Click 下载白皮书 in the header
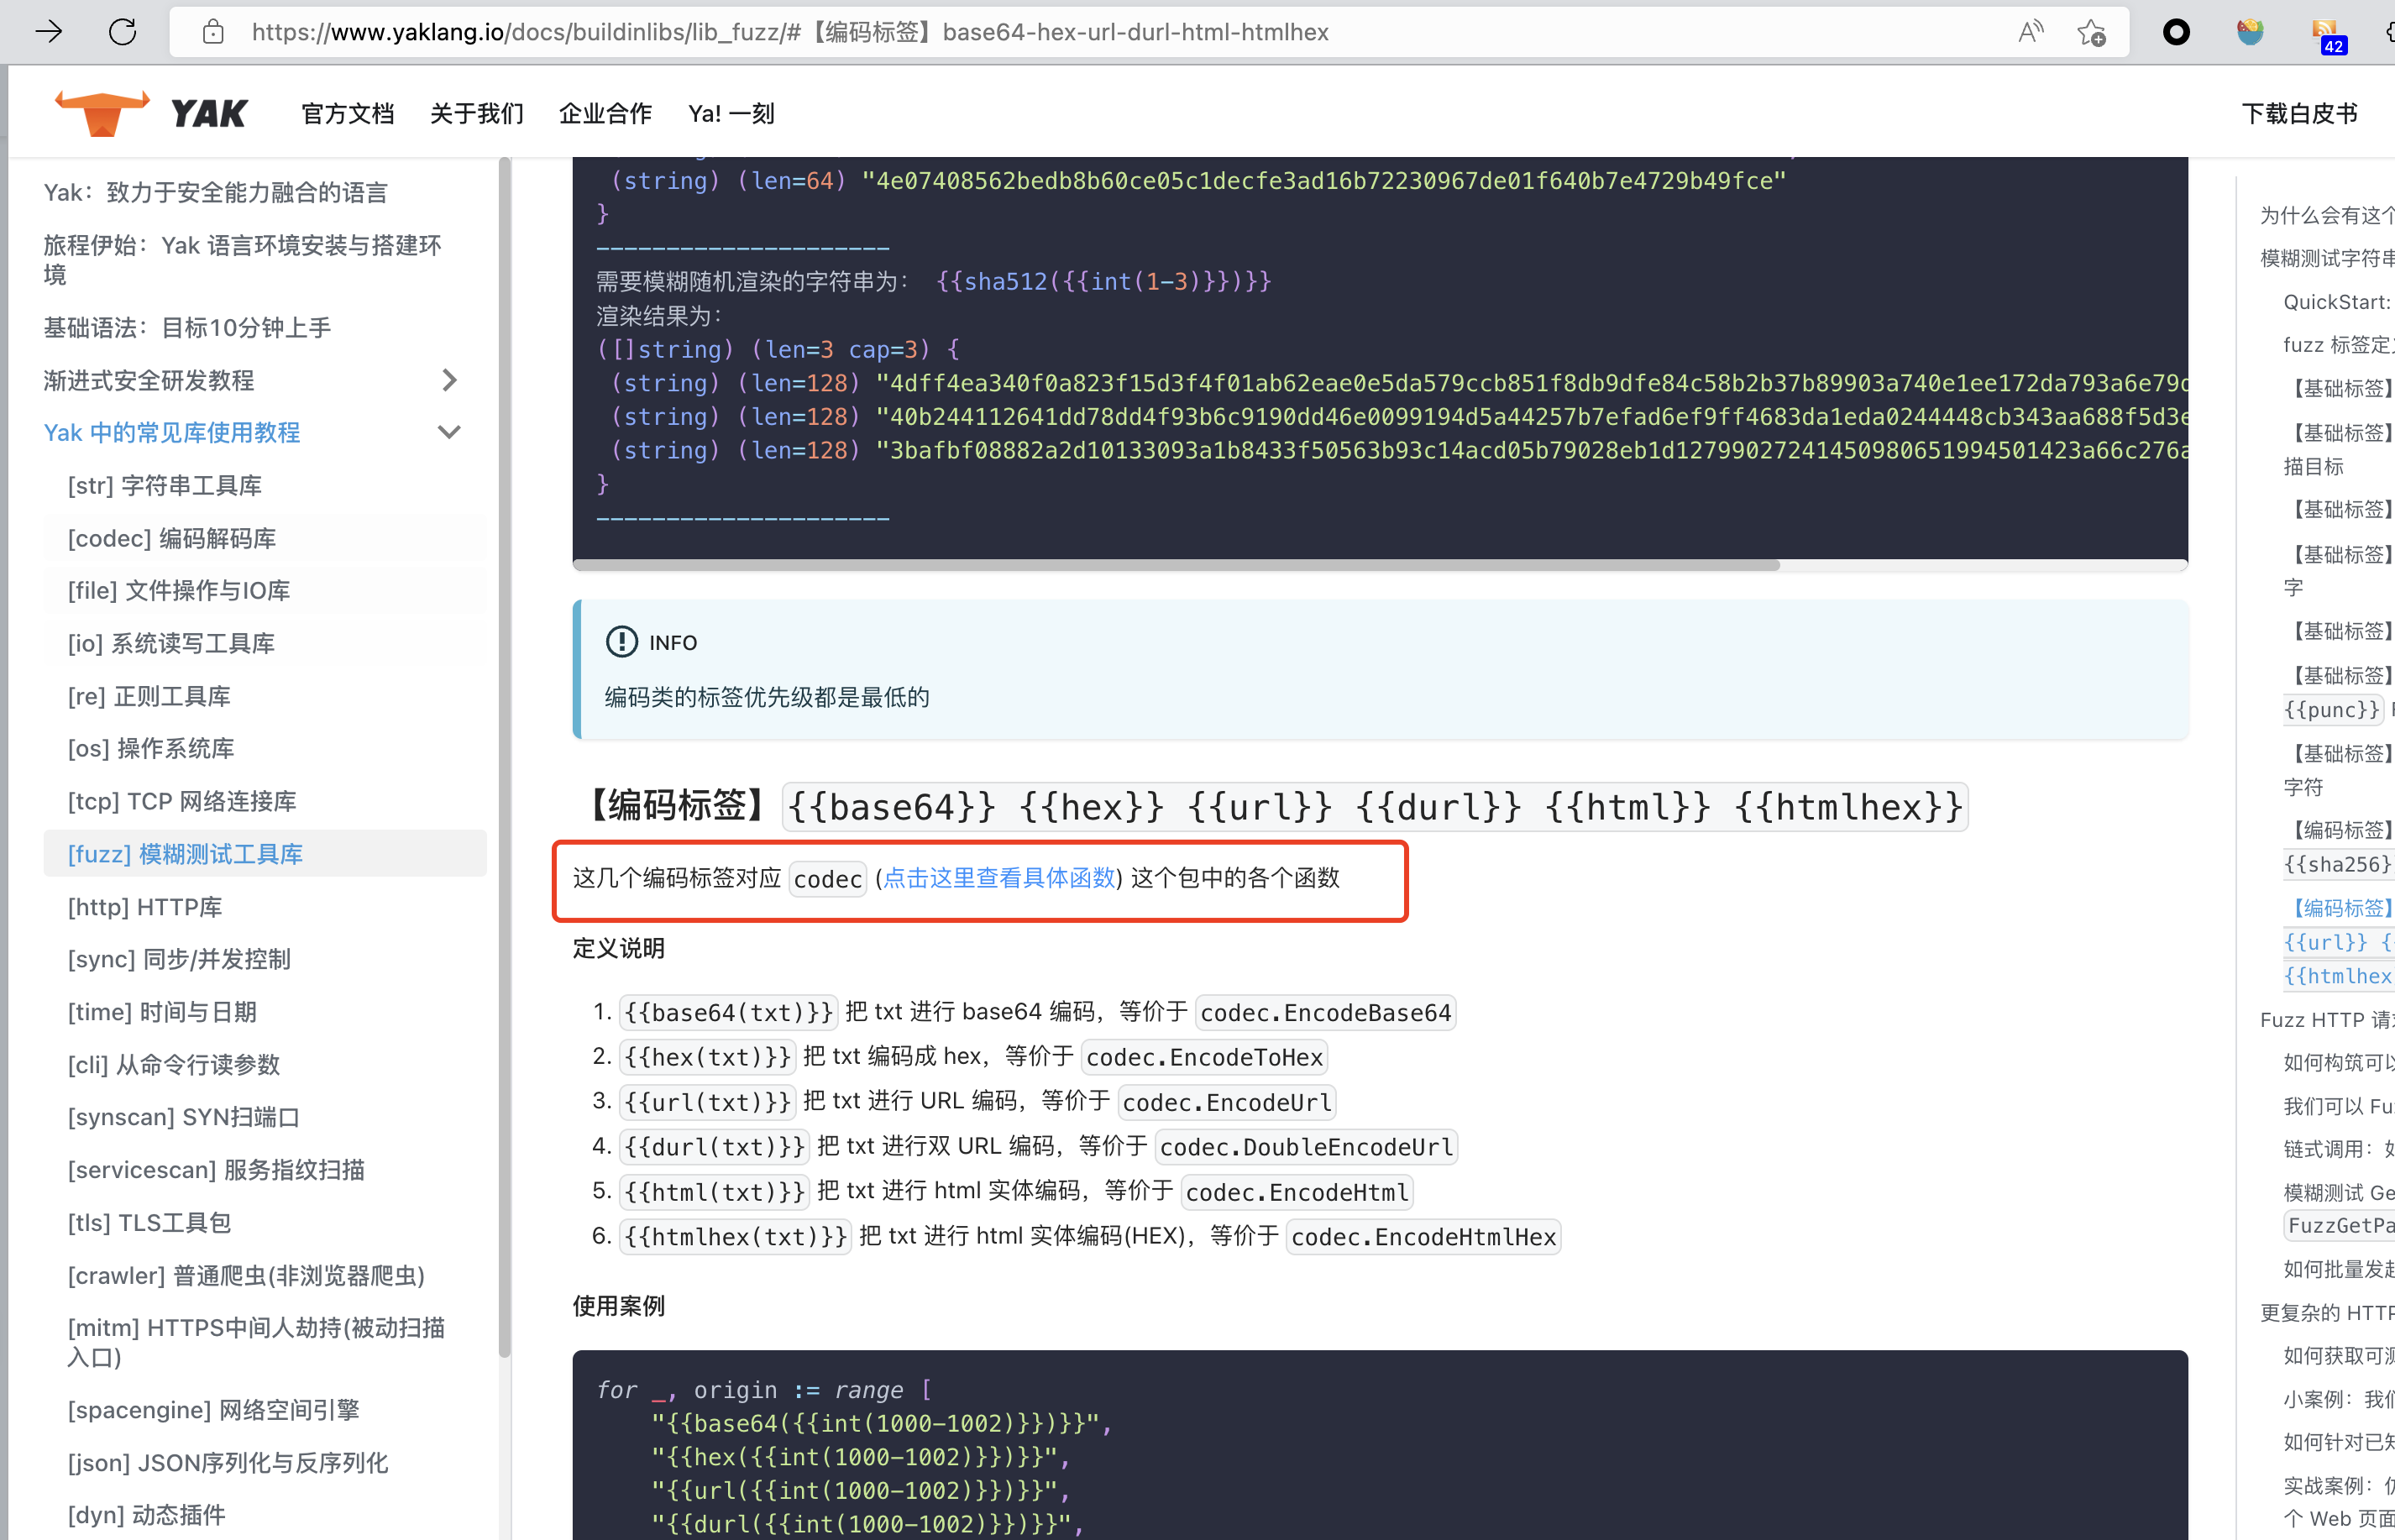 pos(2300,113)
